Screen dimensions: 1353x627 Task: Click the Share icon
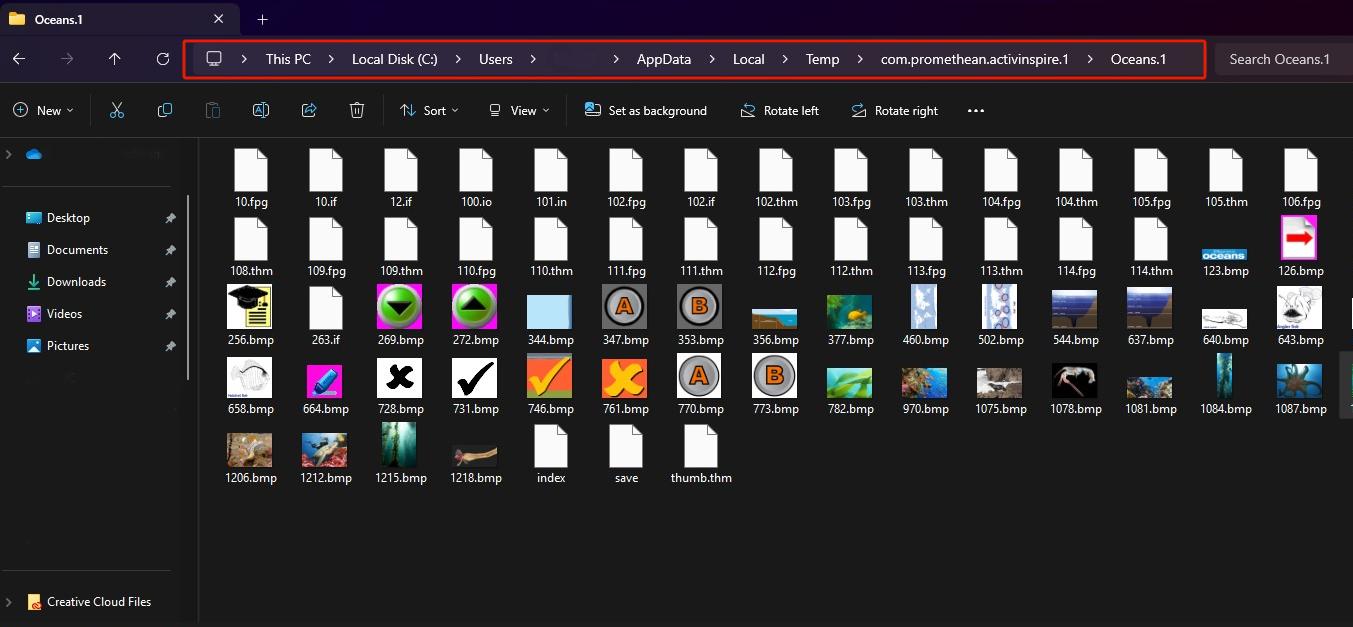[x=309, y=110]
